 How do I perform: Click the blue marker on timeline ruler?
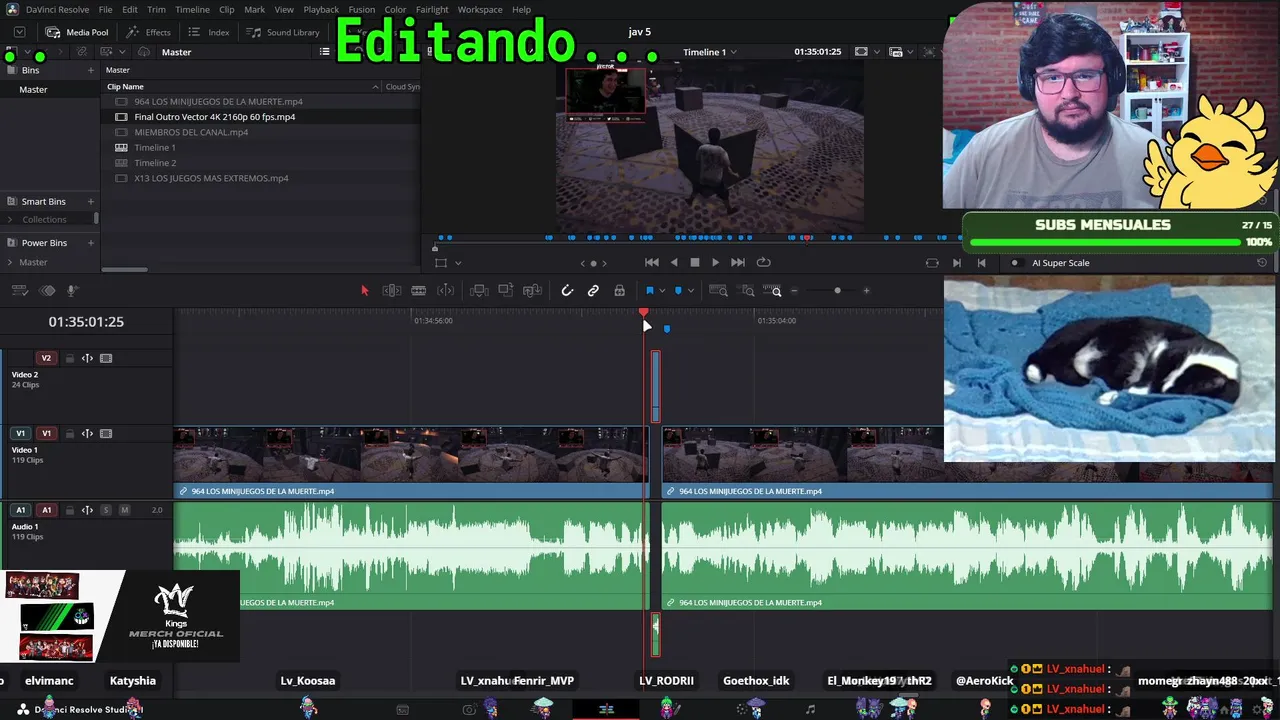pyautogui.click(x=667, y=328)
